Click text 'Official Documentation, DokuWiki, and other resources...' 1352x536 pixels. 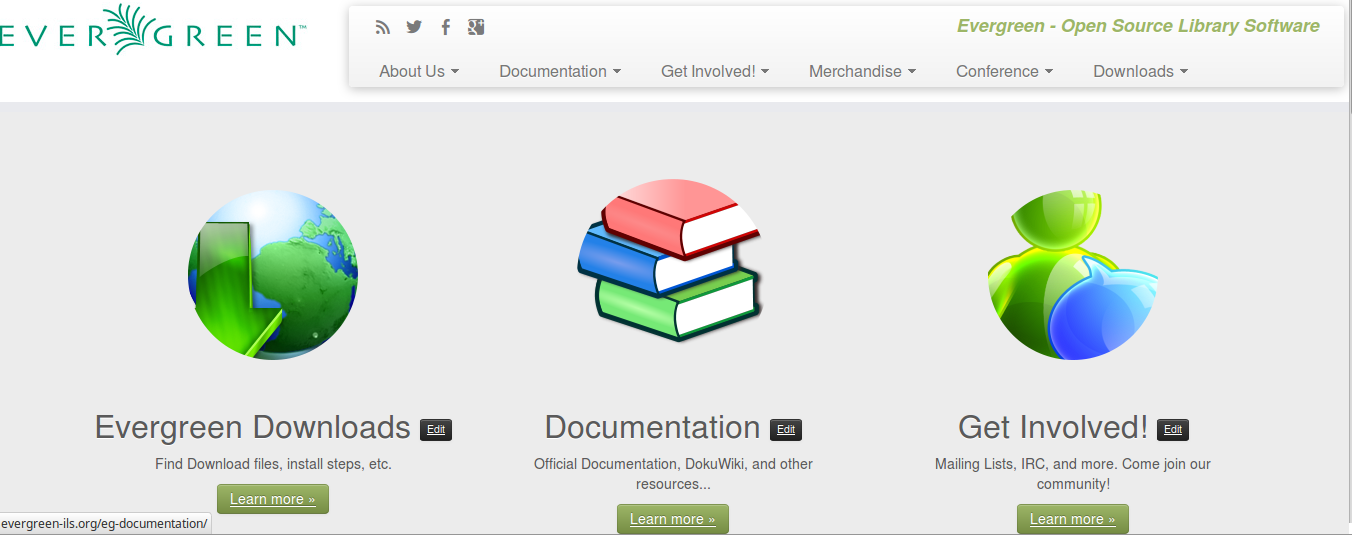pyautogui.click(x=673, y=474)
